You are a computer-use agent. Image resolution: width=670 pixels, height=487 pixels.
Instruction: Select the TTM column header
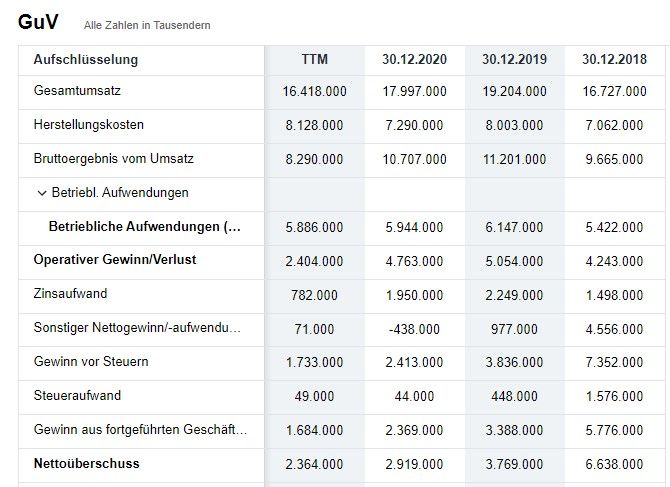click(x=314, y=60)
